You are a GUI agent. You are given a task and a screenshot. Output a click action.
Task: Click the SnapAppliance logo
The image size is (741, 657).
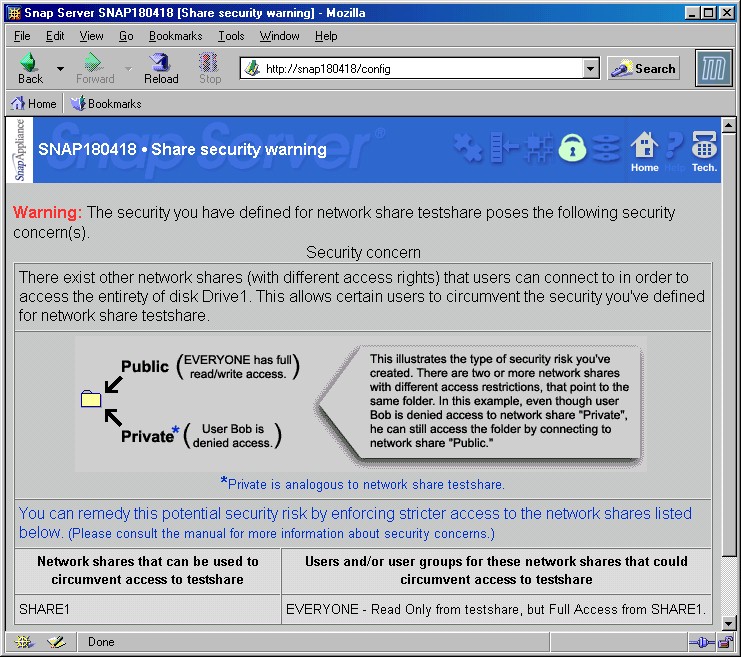19,150
